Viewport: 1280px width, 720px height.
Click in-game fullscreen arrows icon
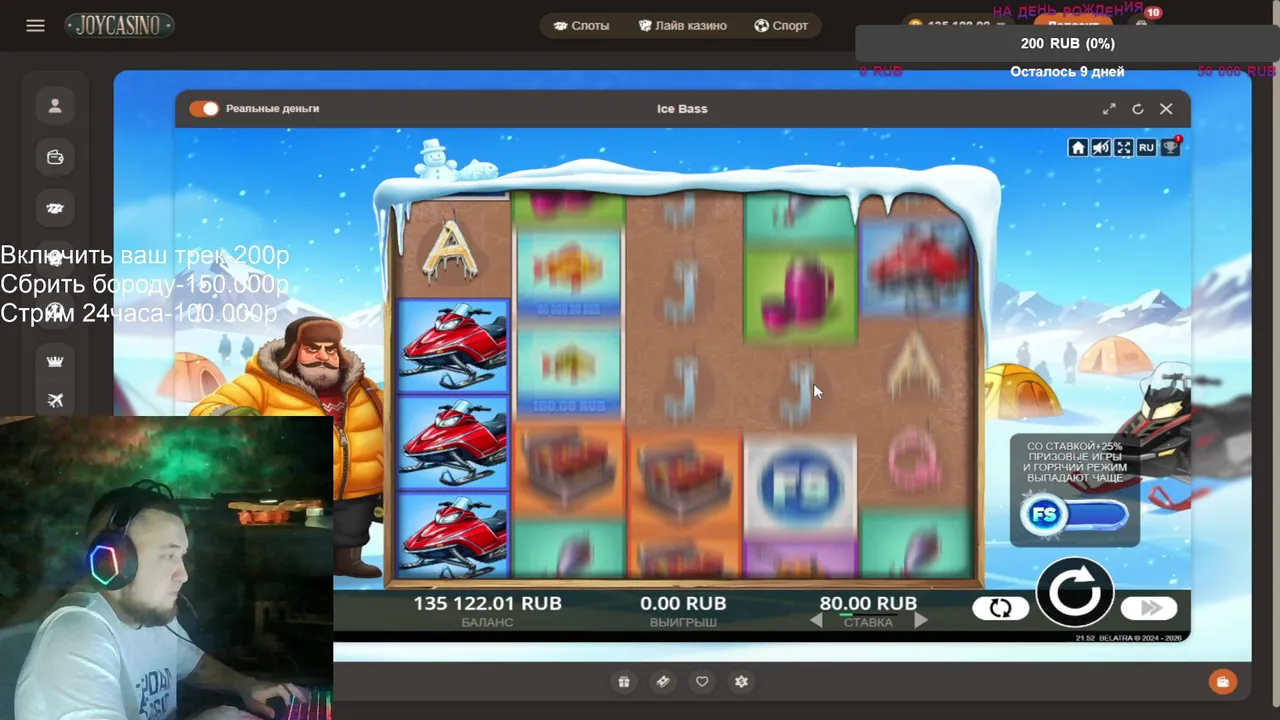[x=1124, y=148]
